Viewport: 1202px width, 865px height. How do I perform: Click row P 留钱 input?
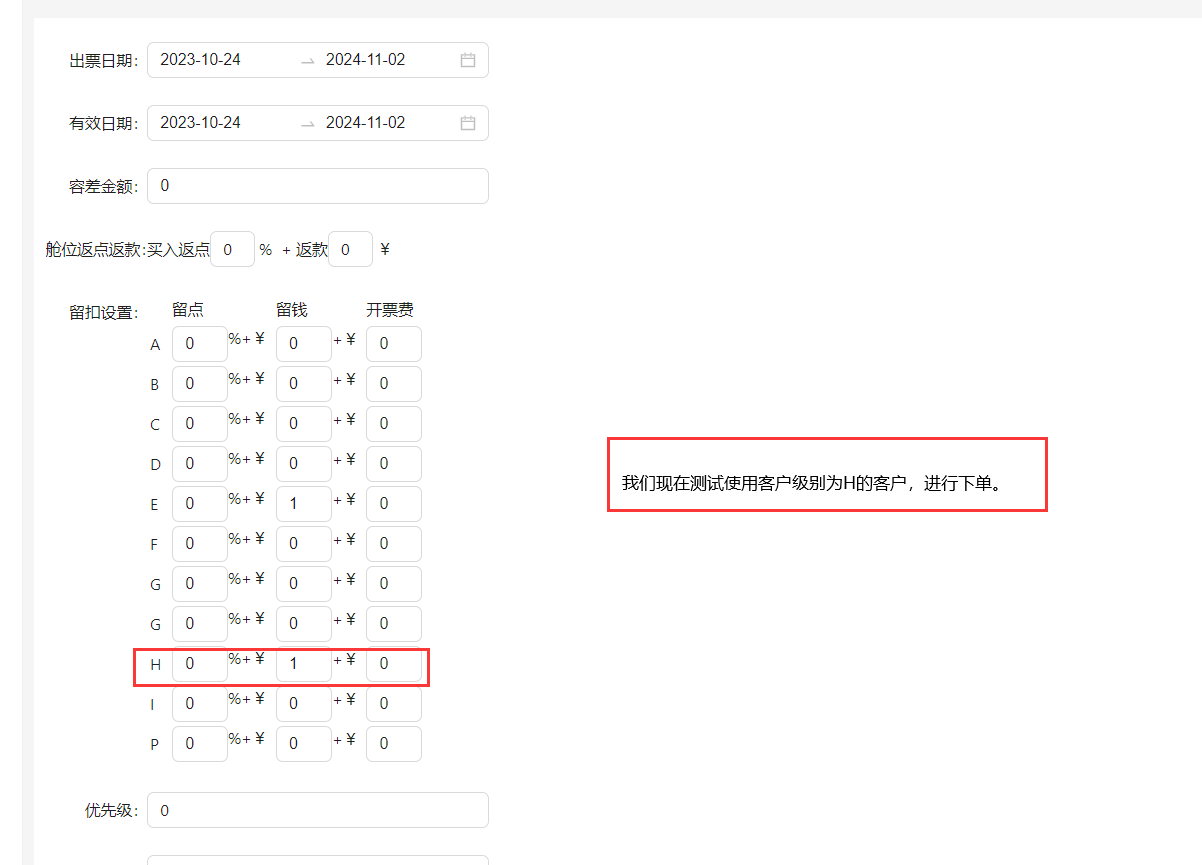[304, 744]
